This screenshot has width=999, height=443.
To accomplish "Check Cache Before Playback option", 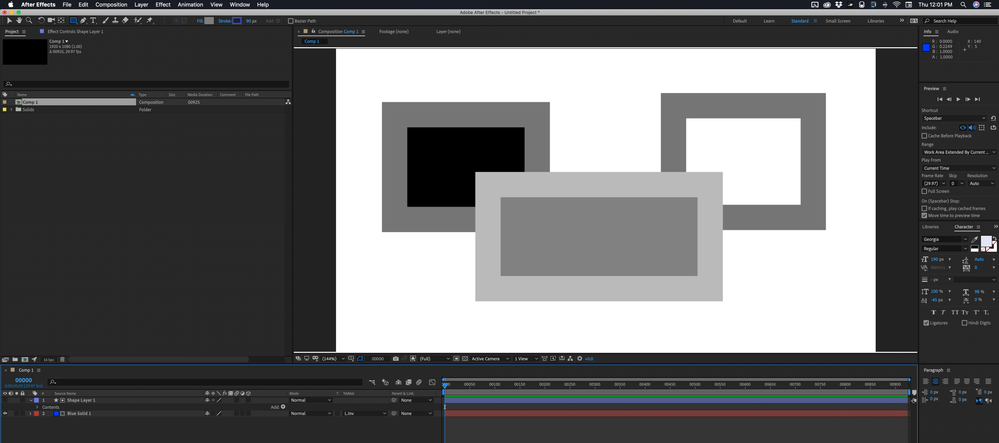I will click(x=925, y=136).
